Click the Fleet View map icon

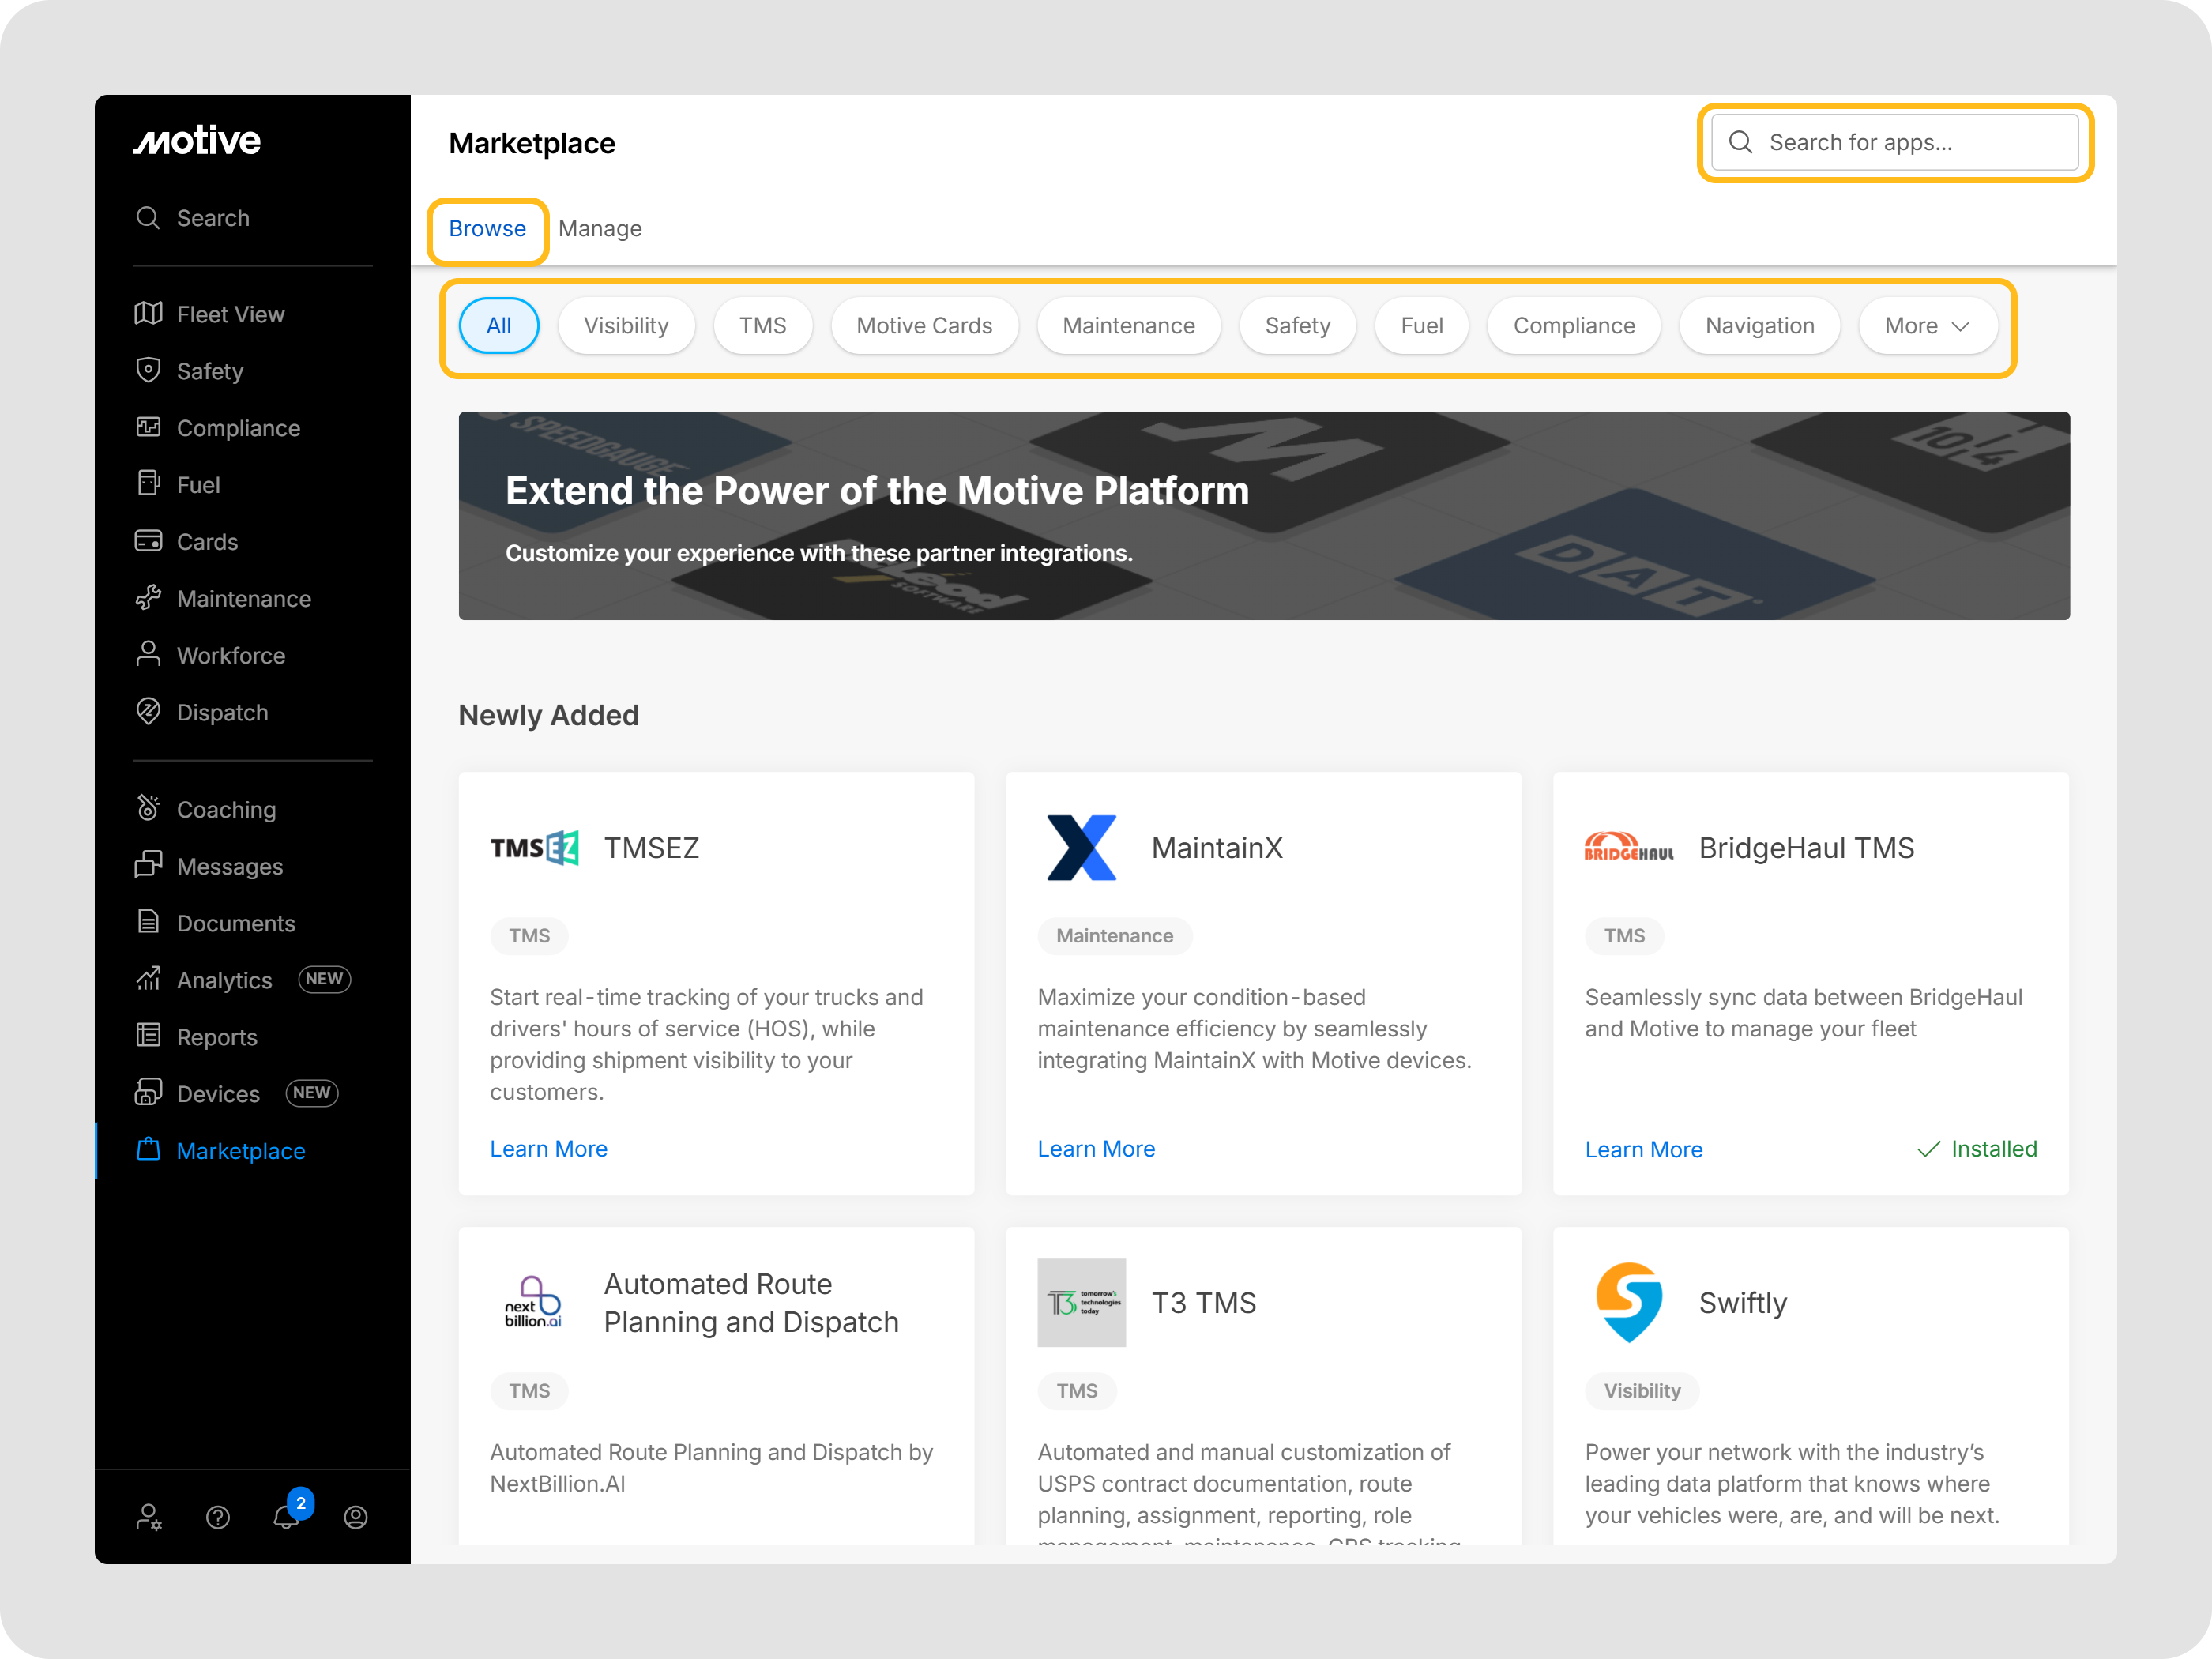pos(149,314)
